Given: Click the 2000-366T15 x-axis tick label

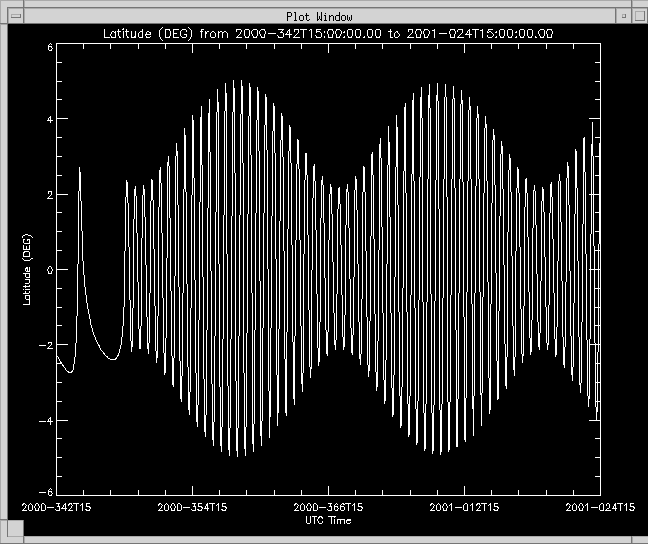Looking at the screenshot, I should tap(328, 508).
